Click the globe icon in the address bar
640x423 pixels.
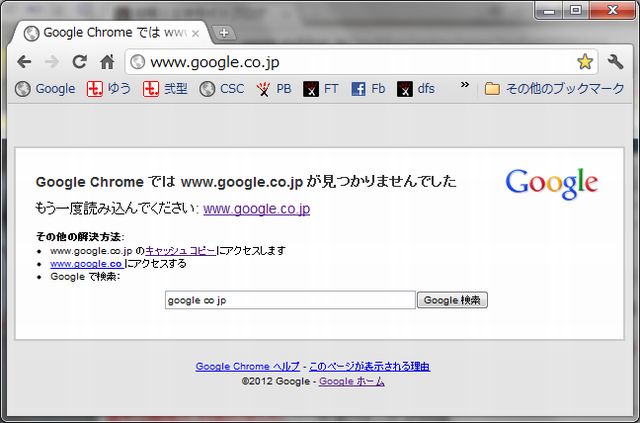coord(138,62)
